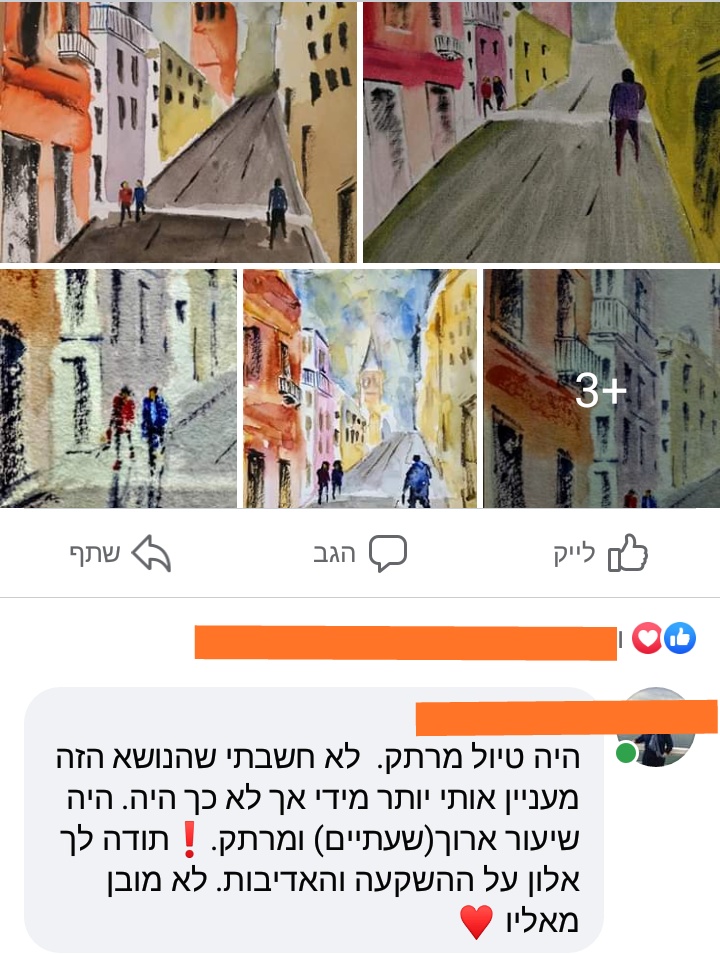This screenshot has width=720, height=954.
Task: Open the commenter's profile picture
Action: [655, 727]
